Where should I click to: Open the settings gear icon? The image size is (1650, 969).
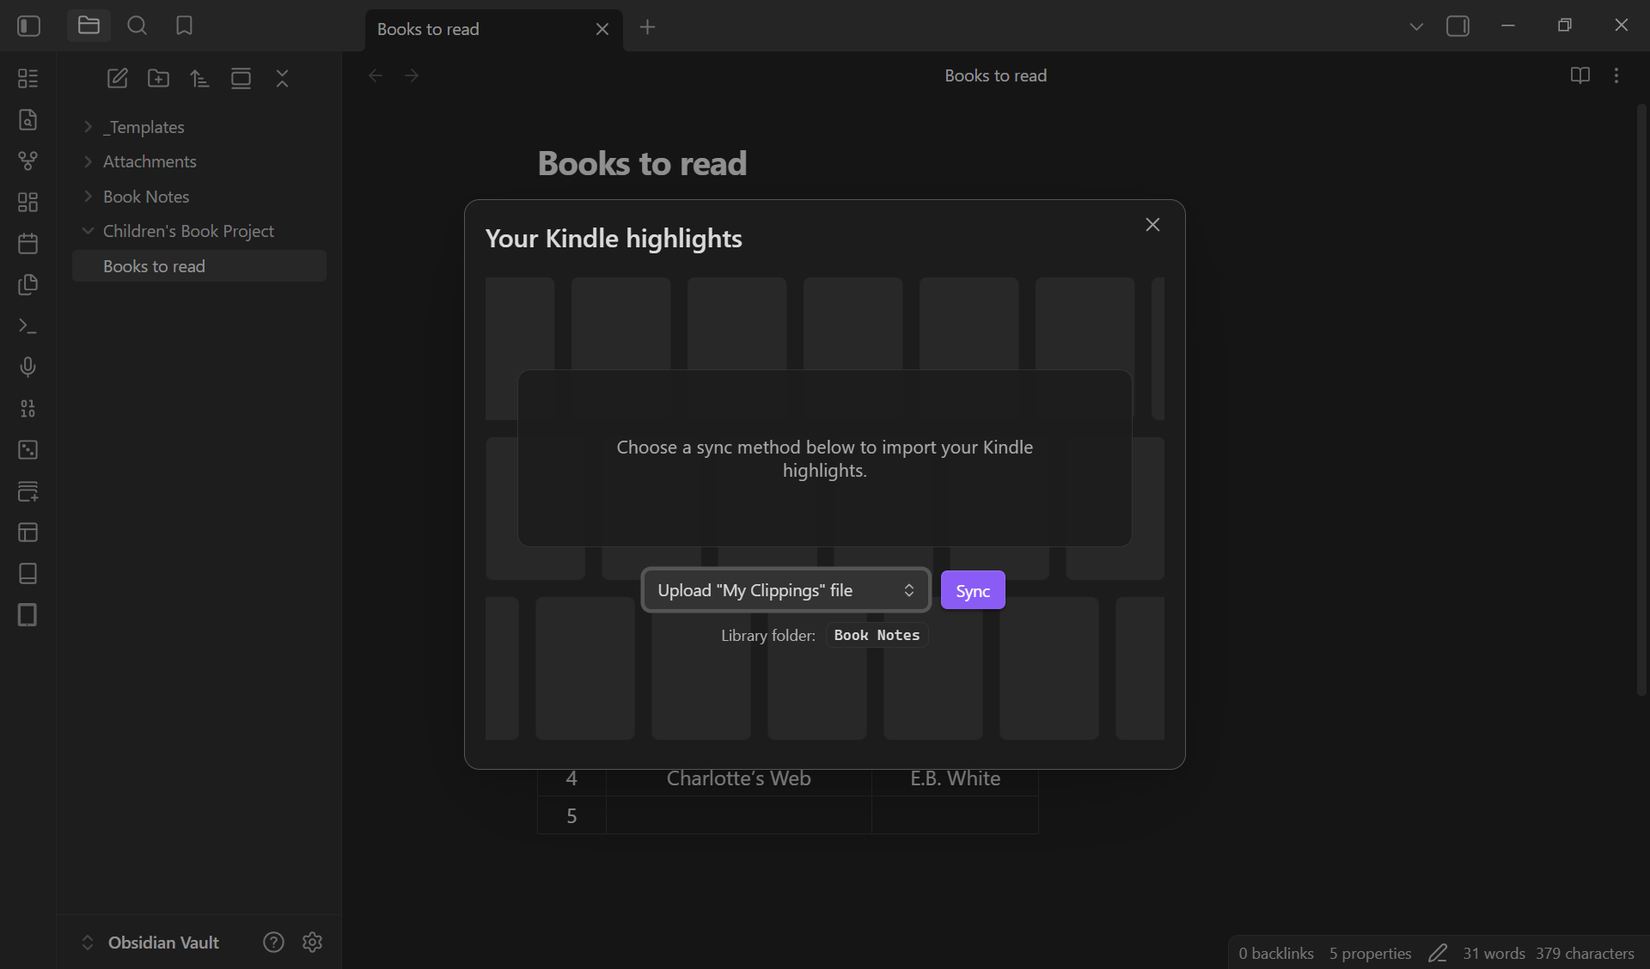[312, 942]
